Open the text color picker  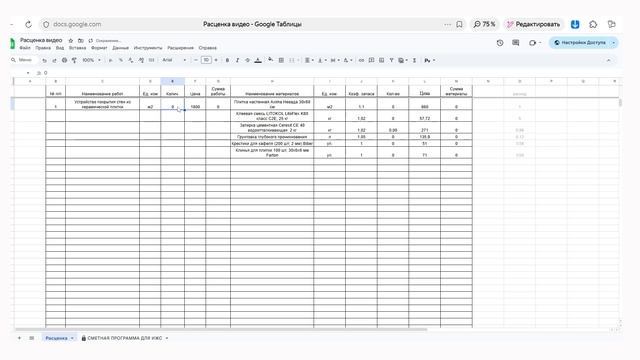(258, 60)
